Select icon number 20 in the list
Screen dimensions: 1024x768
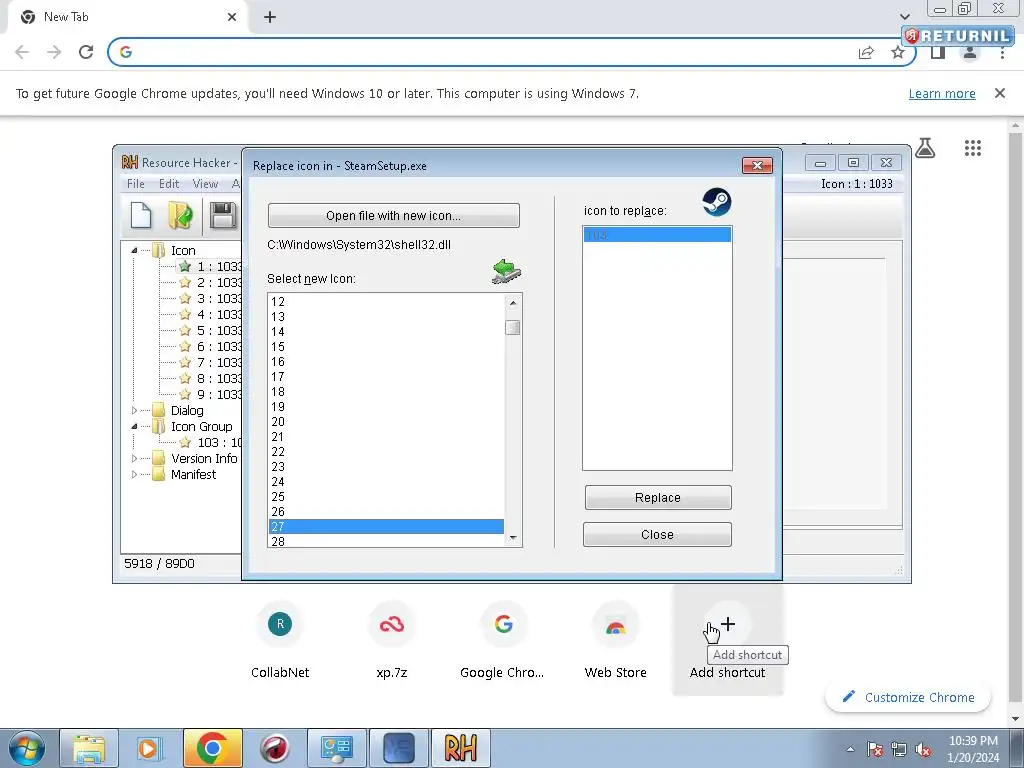[386, 422]
